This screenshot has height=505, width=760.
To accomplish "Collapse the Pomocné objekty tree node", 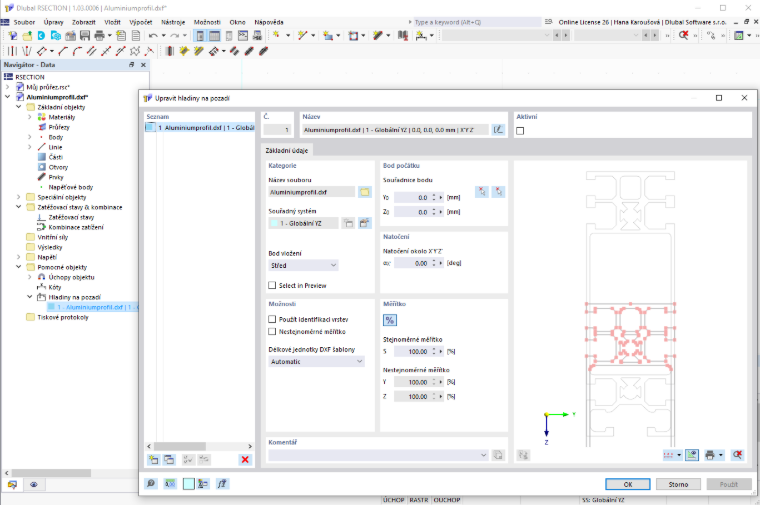I will point(18,267).
